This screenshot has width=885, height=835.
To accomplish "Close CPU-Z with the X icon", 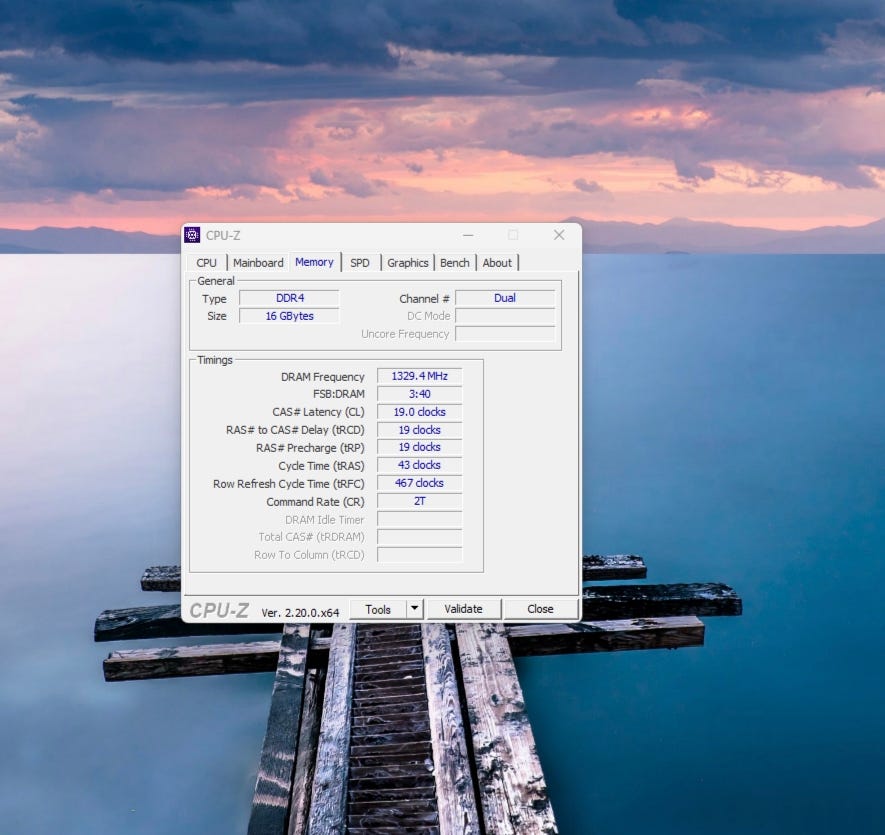I will 559,235.
